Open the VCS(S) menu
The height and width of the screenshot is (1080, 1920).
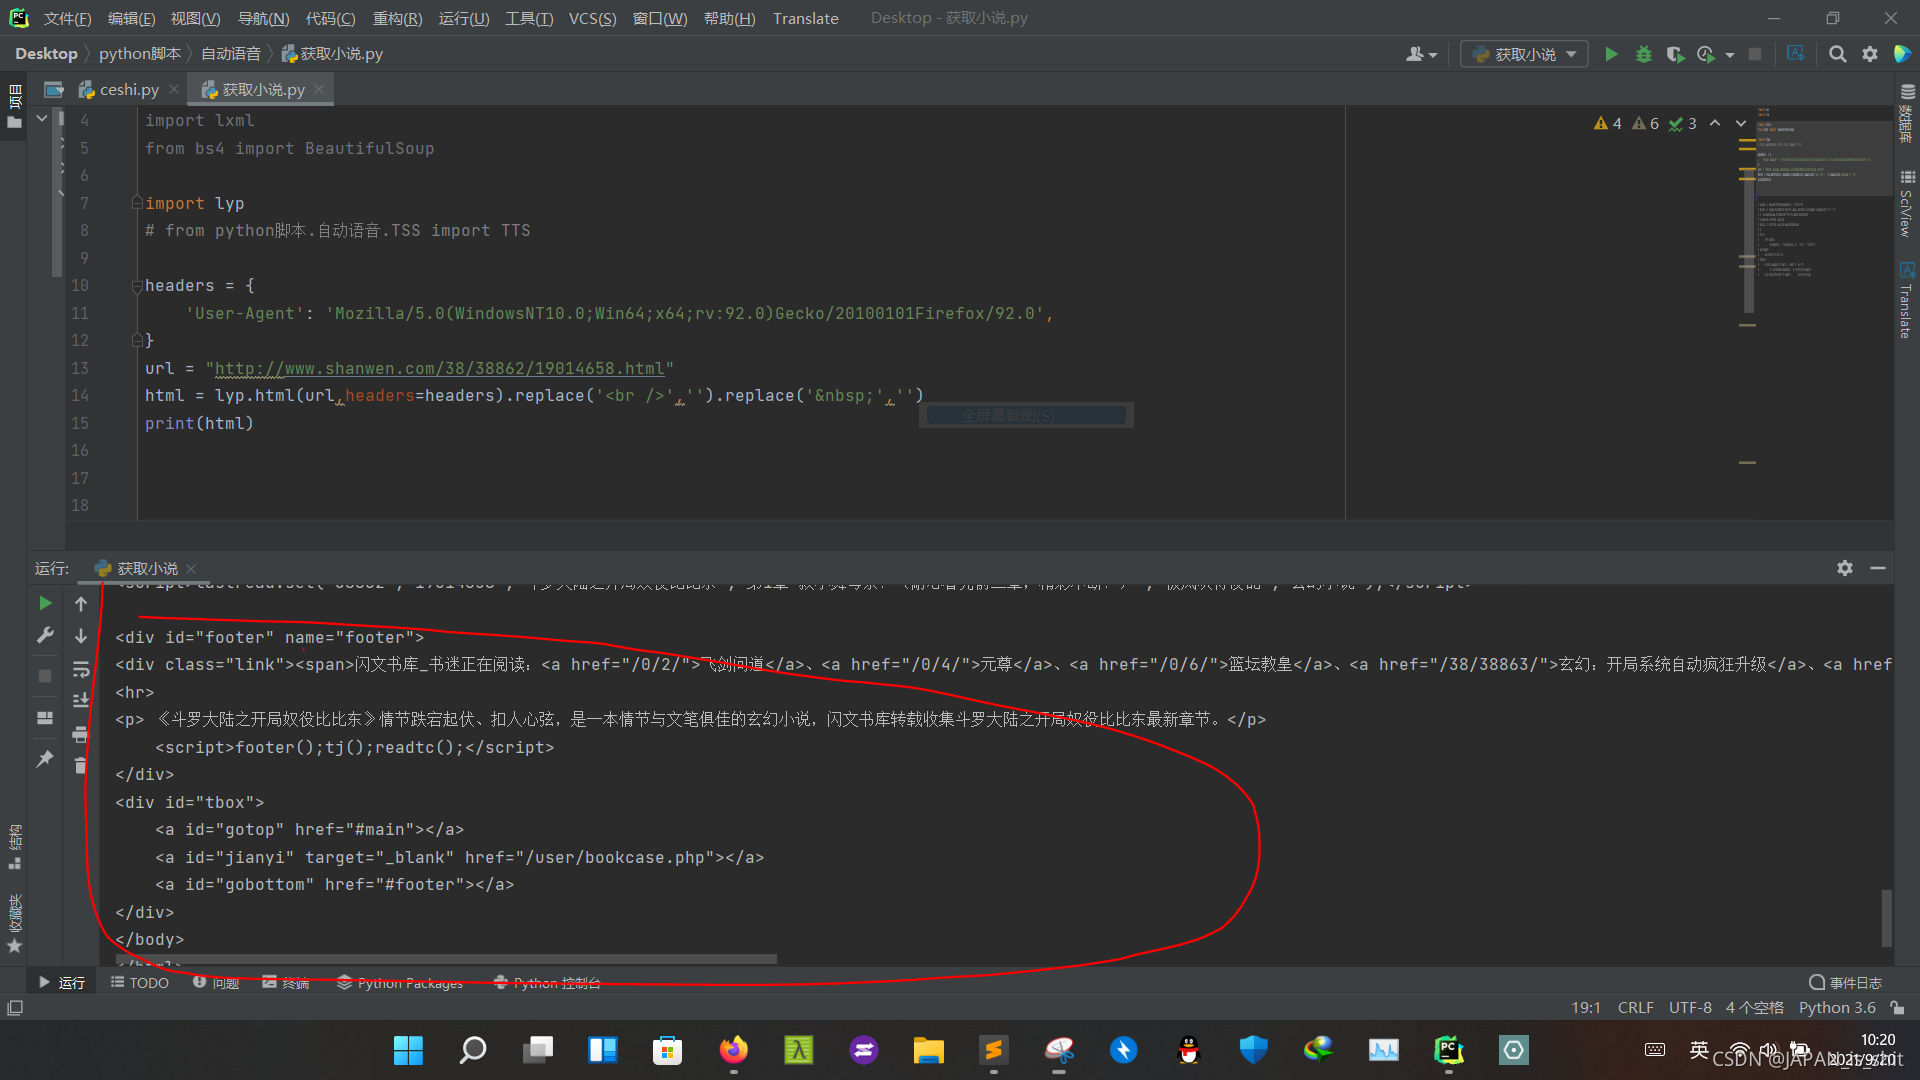(592, 18)
